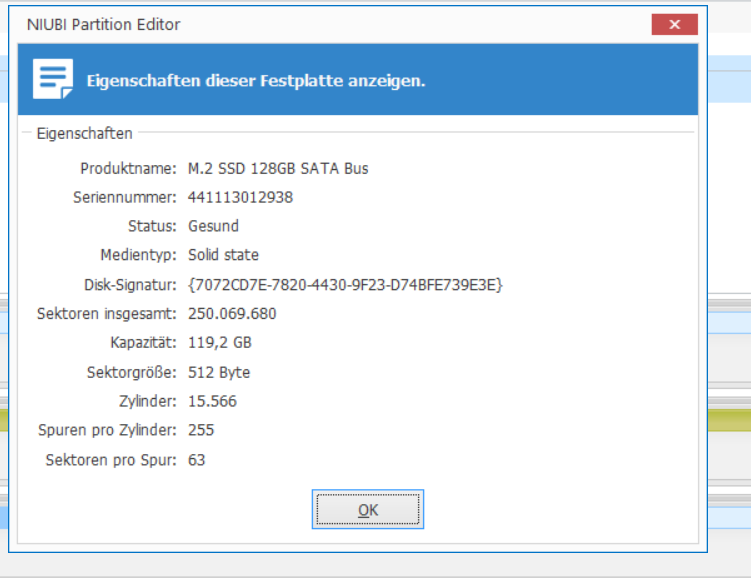Image resolution: width=751 pixels, height=578 pixels.
Task: Click the Status label
Action: click(x=152, y=226)
